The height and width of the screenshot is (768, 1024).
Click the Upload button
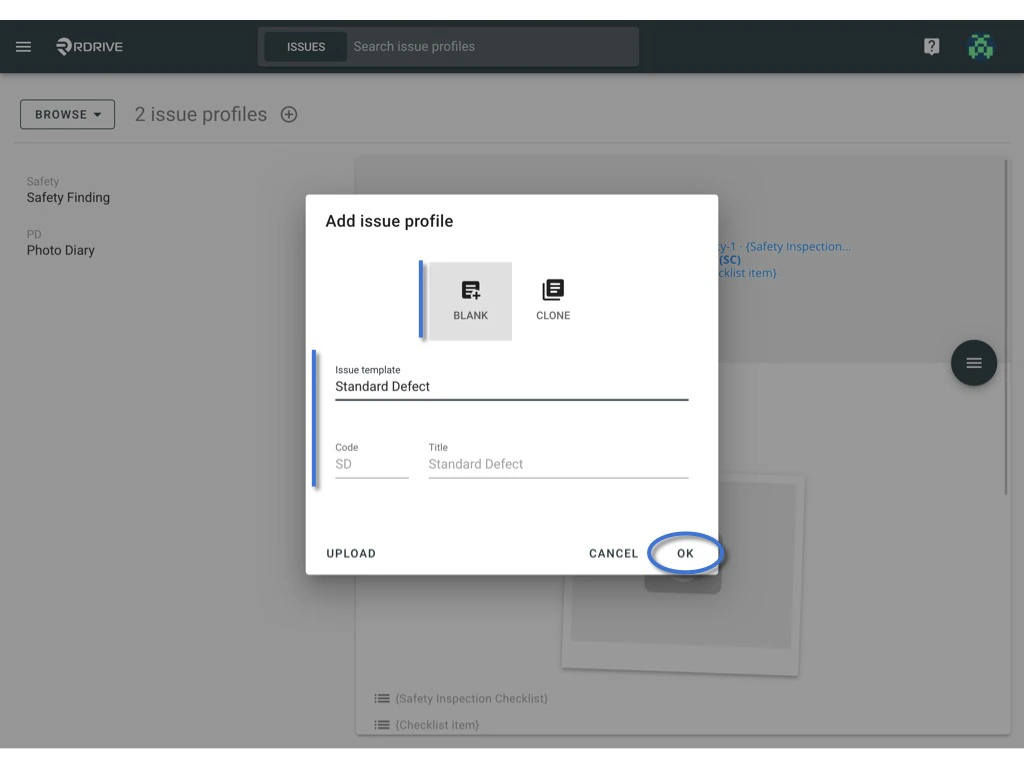[x=351, y=553]
